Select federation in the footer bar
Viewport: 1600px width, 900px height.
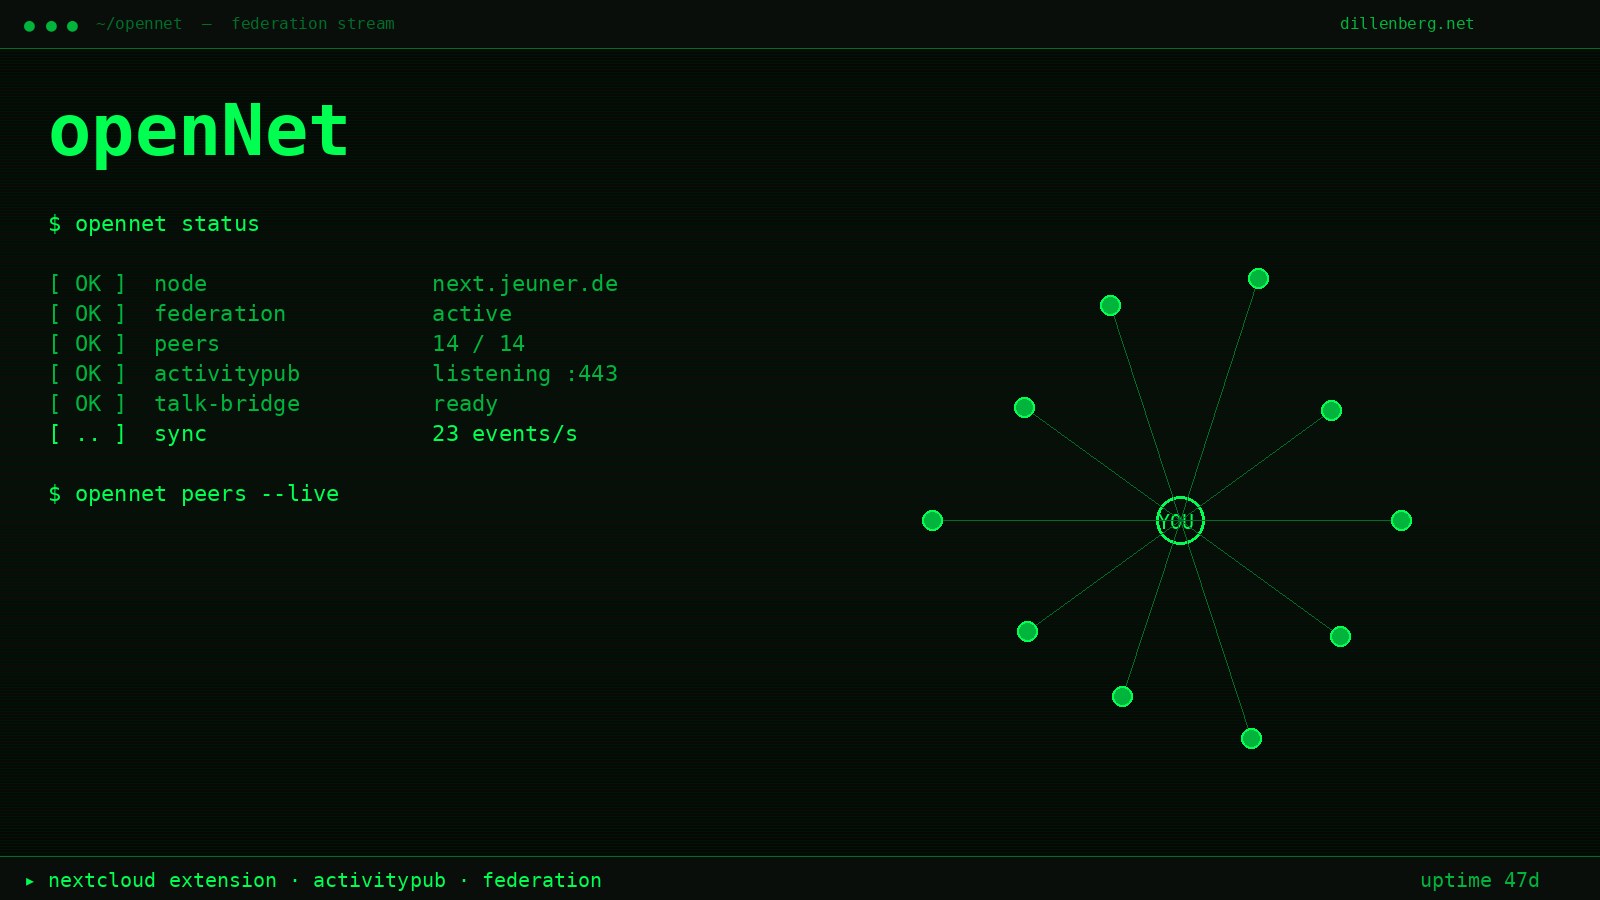point(542,881)
